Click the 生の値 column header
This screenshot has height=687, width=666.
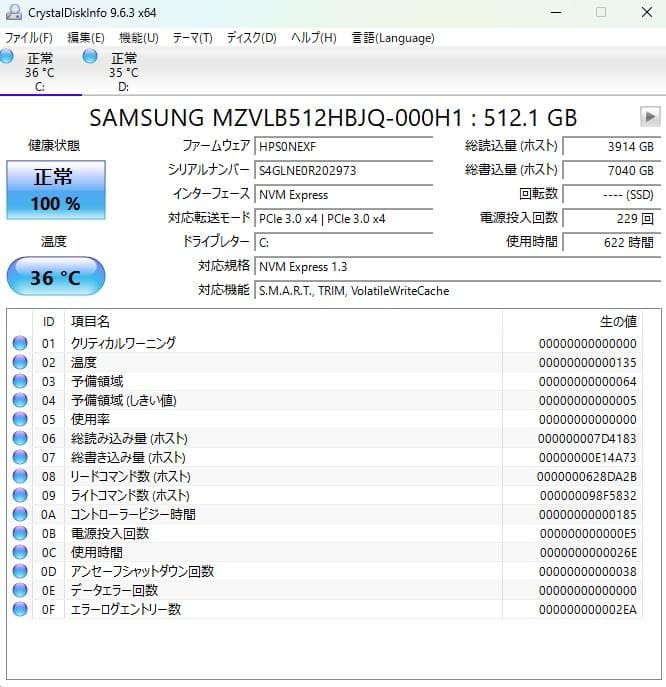click(x=572, y=322)
